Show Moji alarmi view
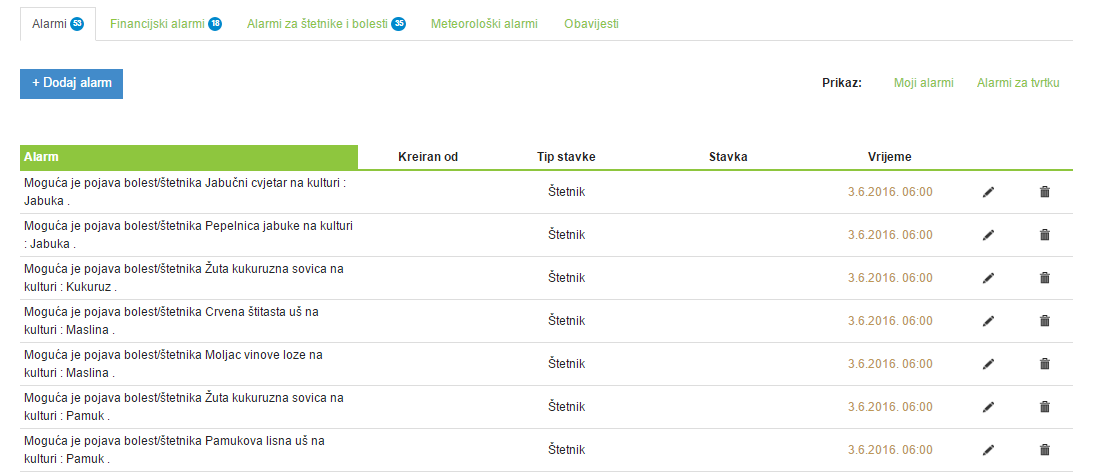The height and width of the screenshot is (475, 1101). click(923, 83)
